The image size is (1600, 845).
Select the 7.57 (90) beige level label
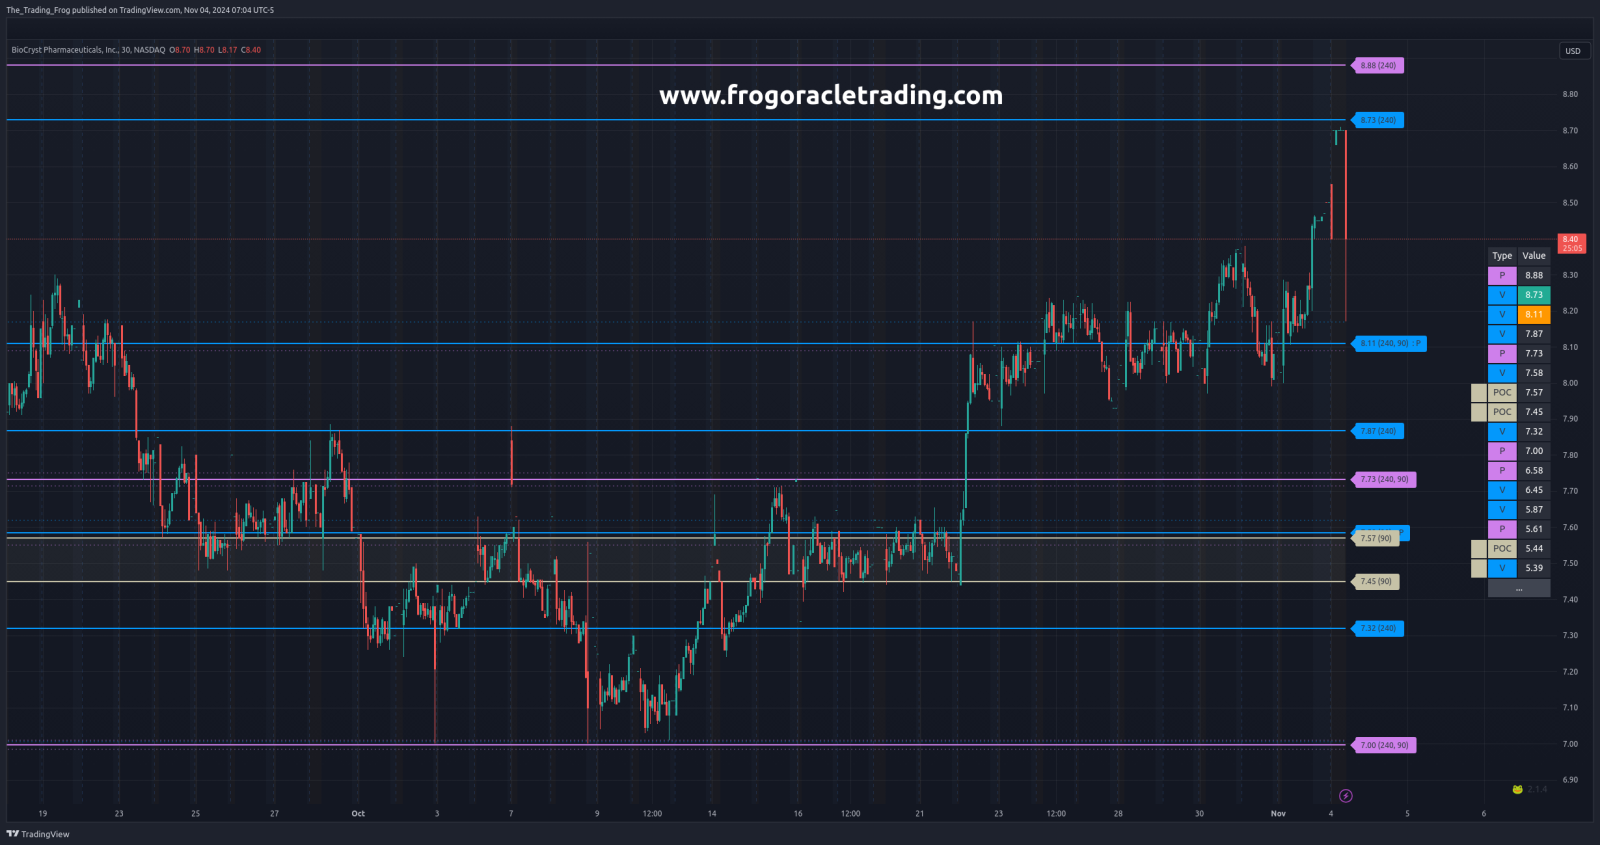[1376, 538]
